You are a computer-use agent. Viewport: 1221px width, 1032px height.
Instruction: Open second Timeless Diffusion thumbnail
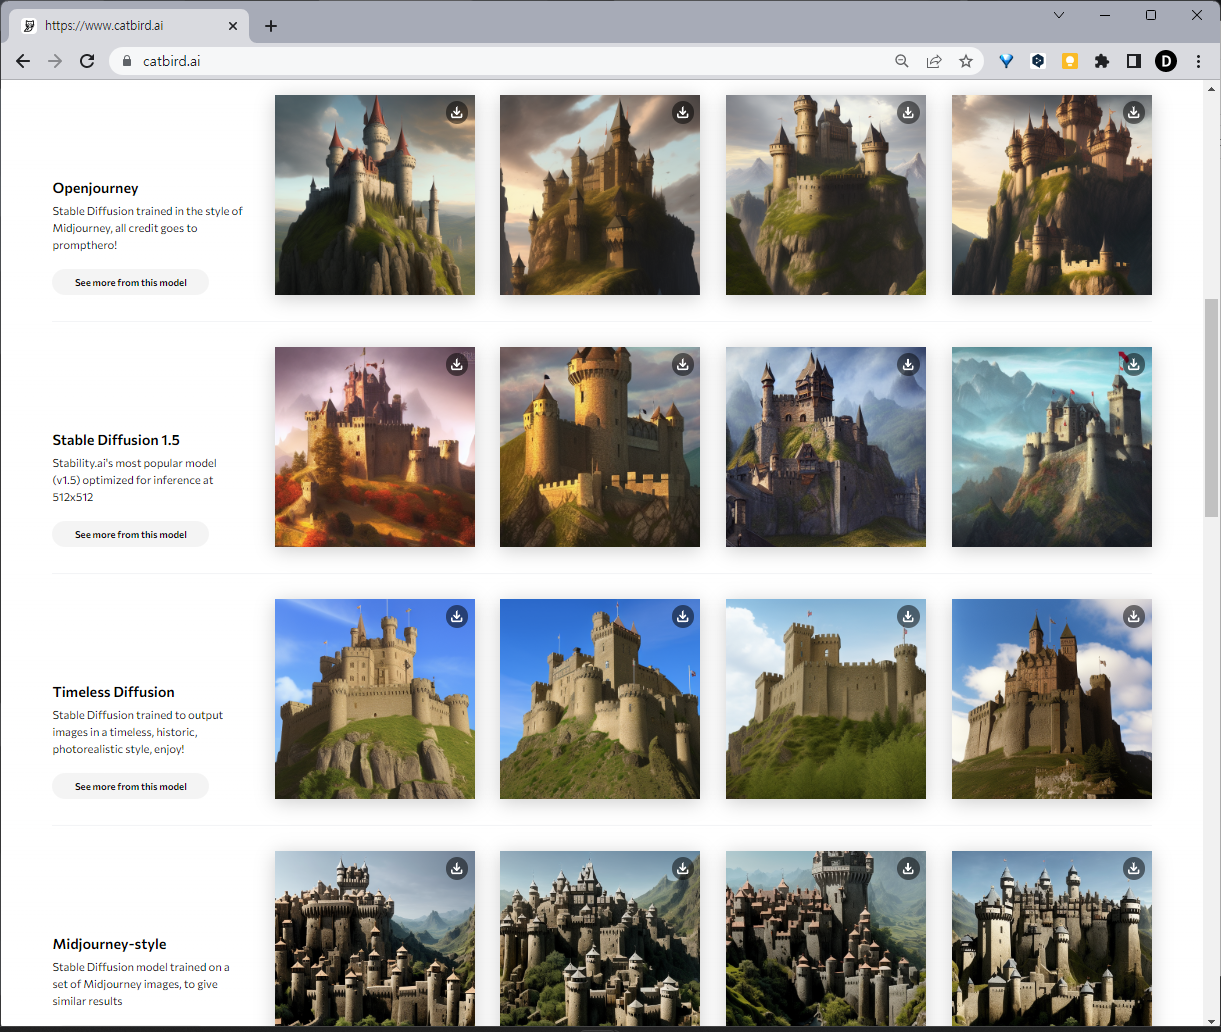[600, 699]
